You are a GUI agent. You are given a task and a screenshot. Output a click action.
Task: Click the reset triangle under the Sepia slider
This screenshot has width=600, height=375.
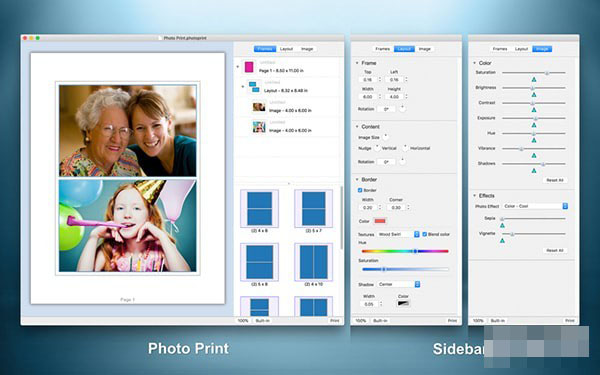(502, 225)
